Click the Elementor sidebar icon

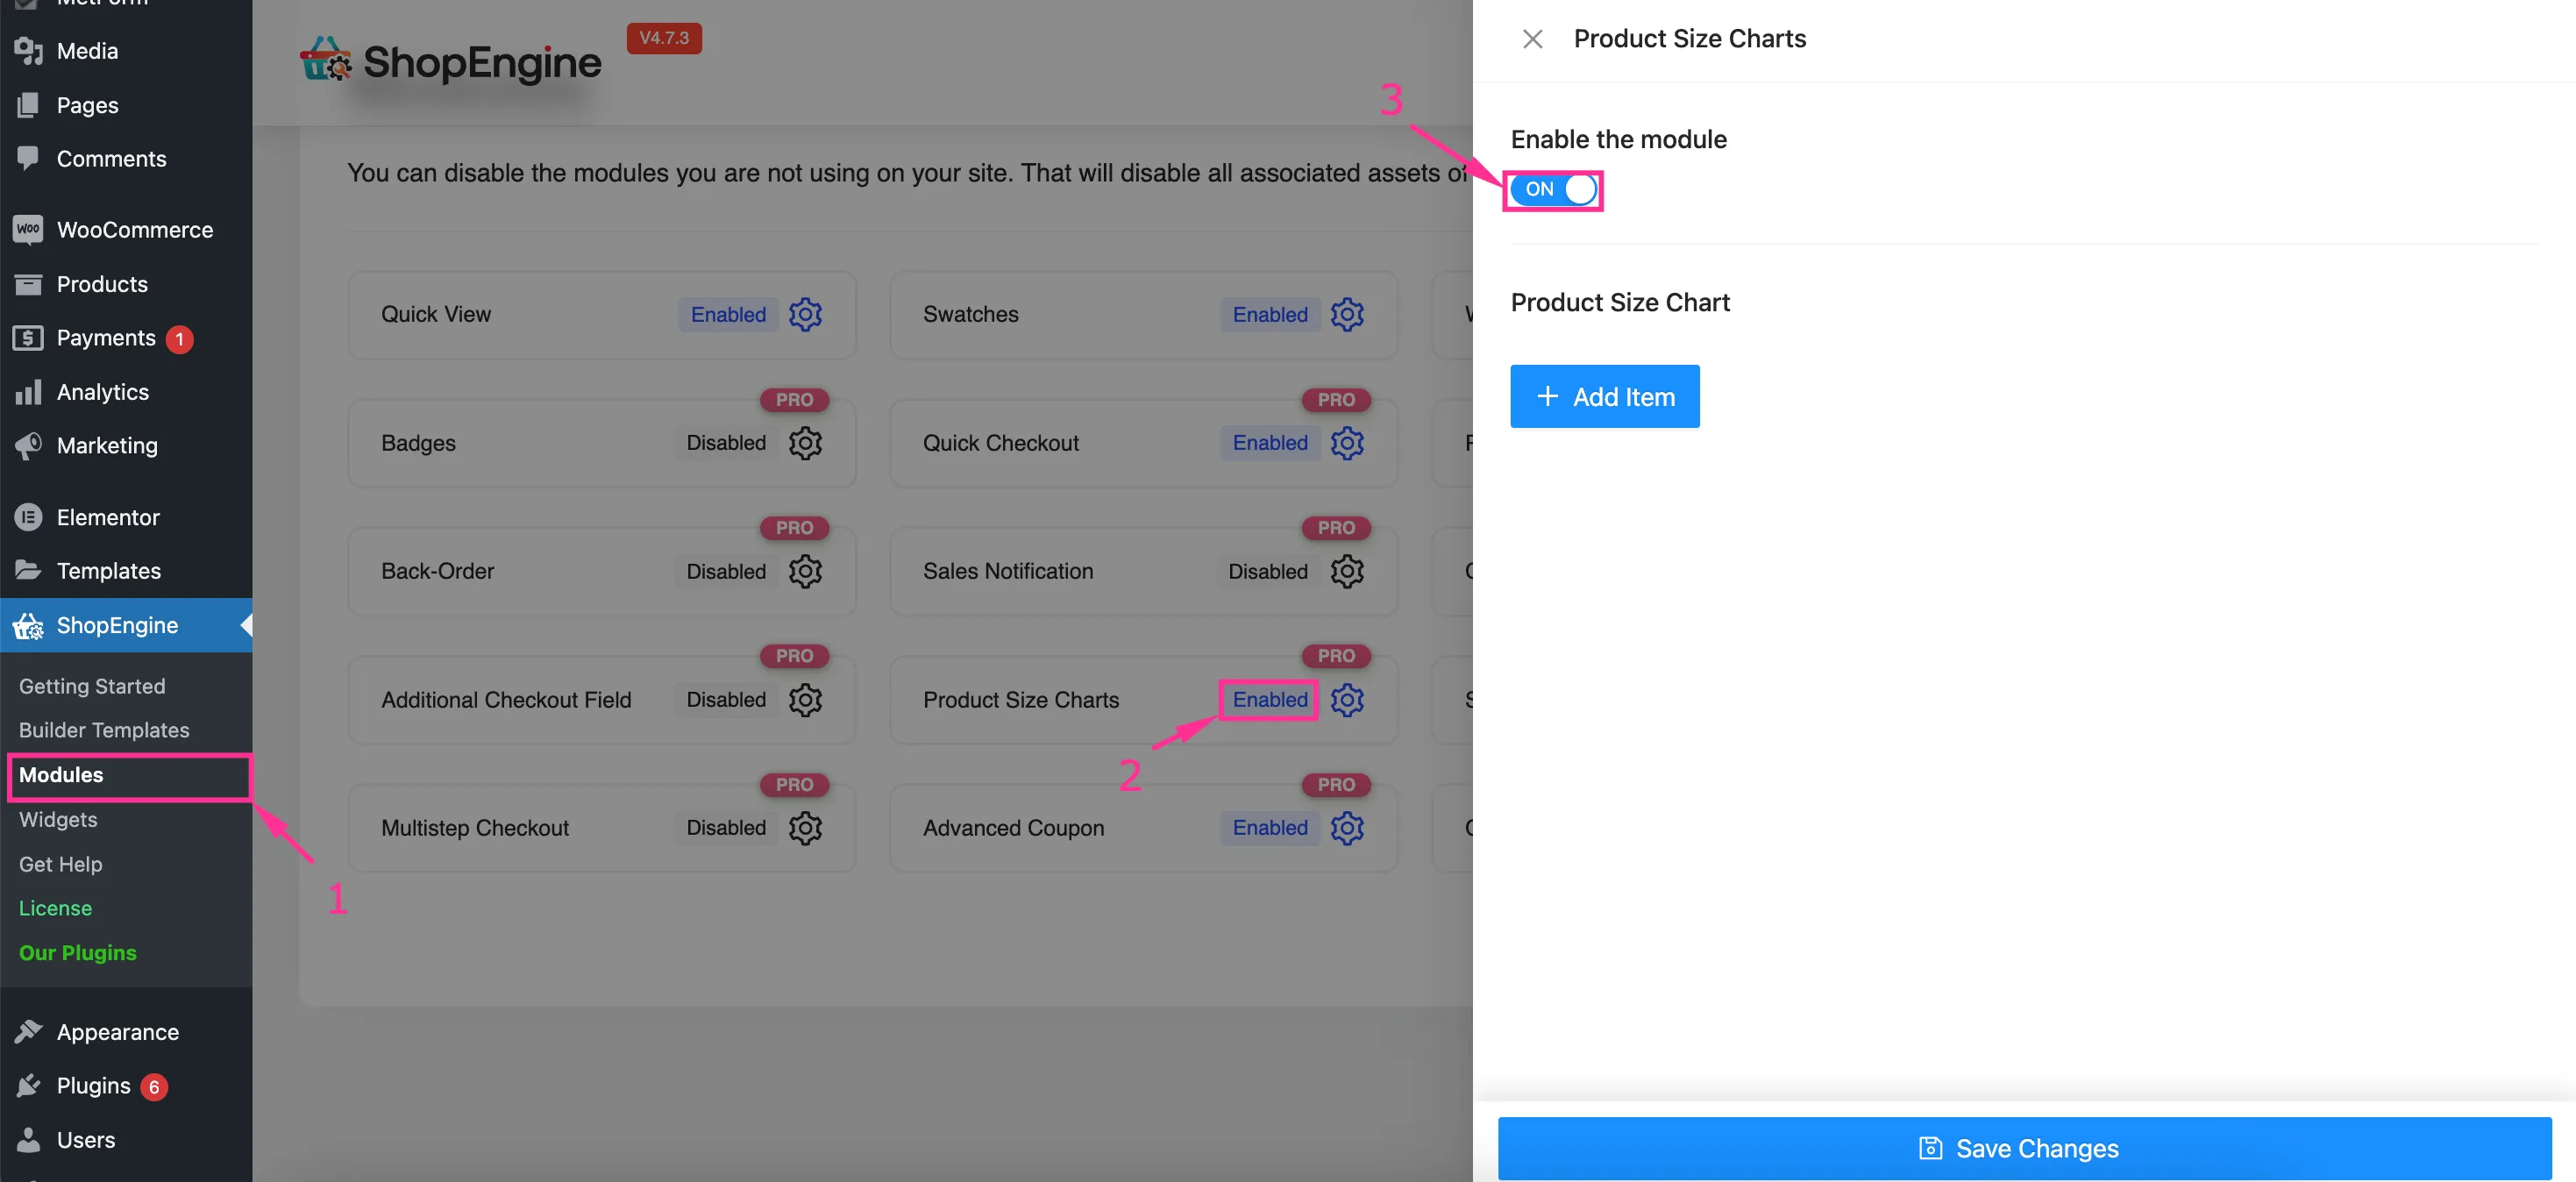tap(28, 517)
